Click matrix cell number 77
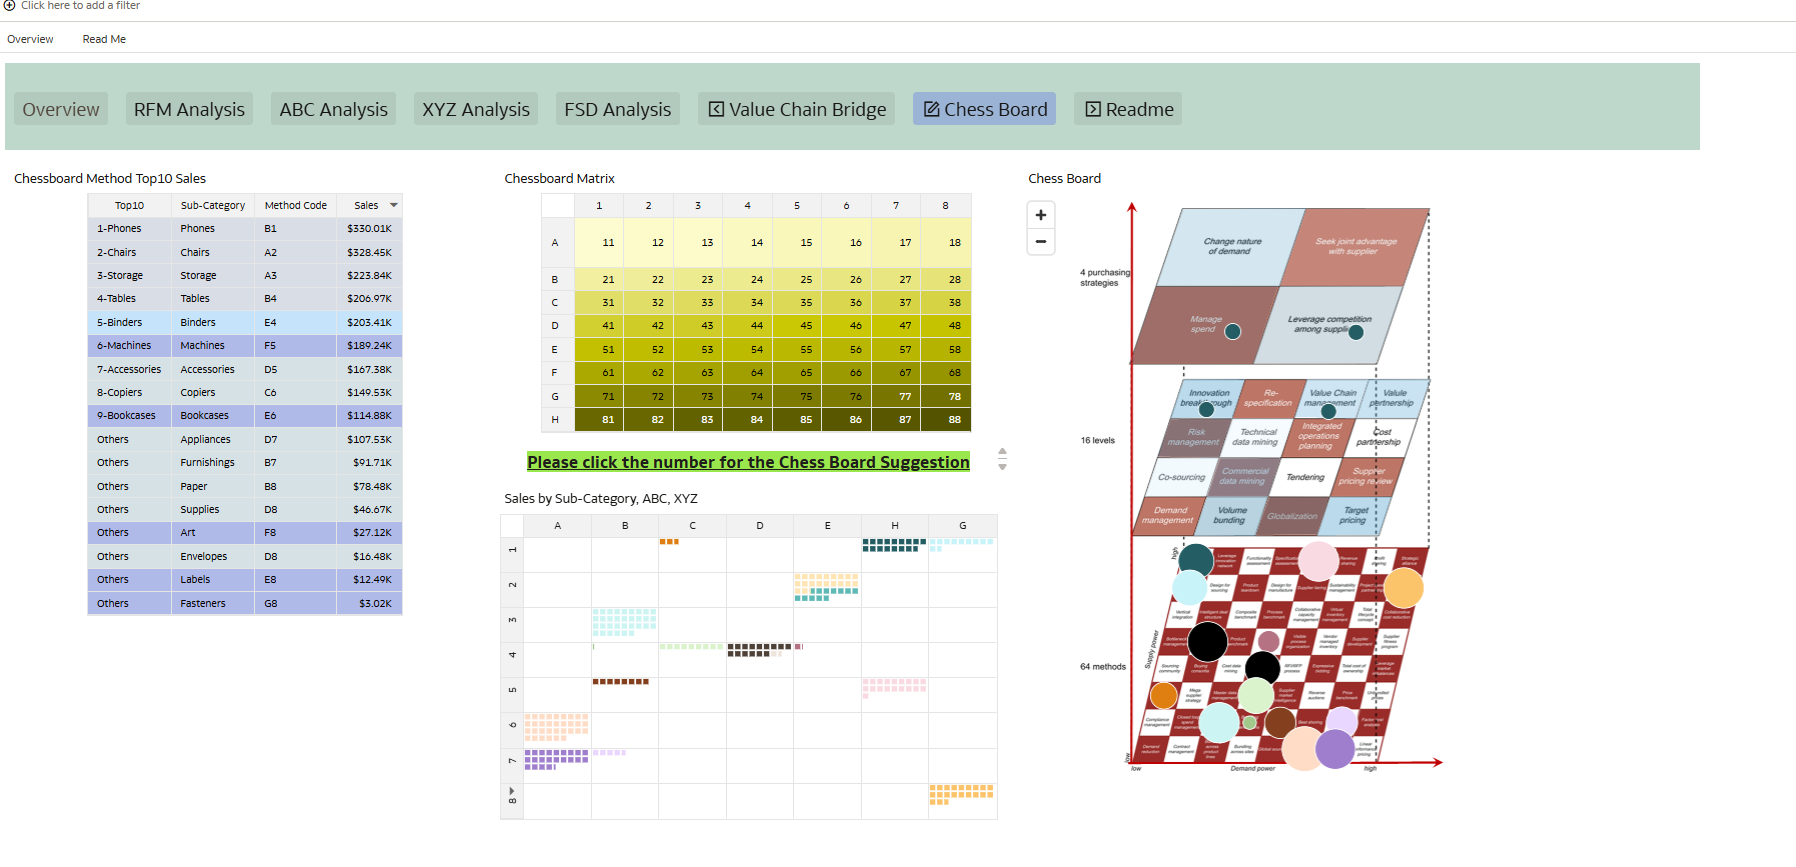Viewport: 1796px width, 867px height. pos(896,396)
